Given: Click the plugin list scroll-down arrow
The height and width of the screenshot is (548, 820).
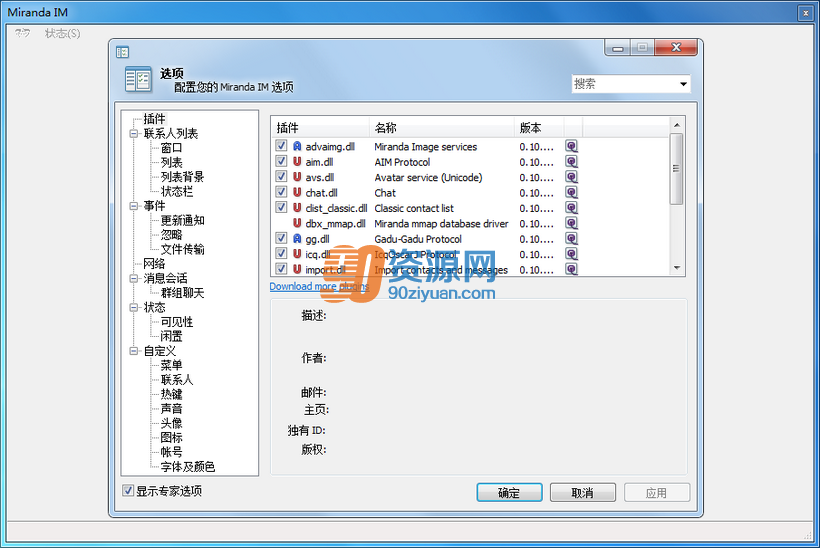Looking at the screenshot, I should point(677,268).
